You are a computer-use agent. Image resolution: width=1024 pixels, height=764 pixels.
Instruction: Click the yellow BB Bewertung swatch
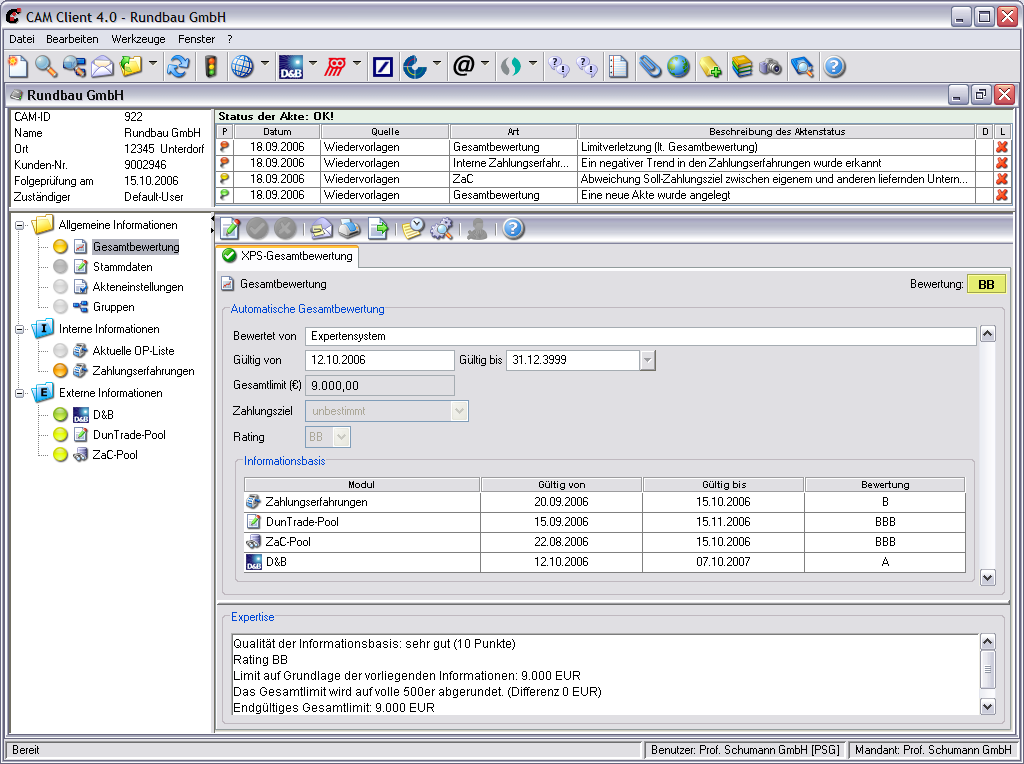pos(986,284)
